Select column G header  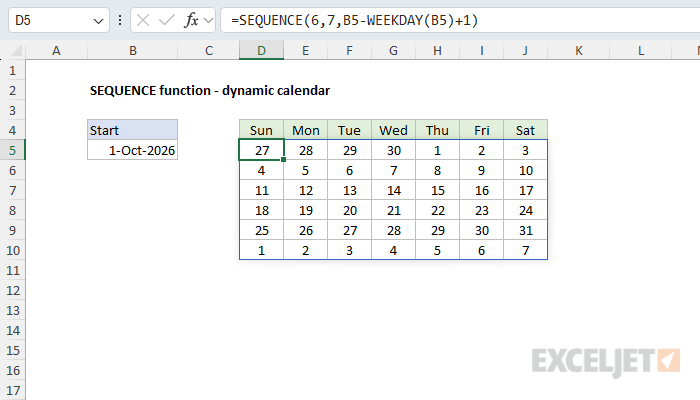point(393,50)
